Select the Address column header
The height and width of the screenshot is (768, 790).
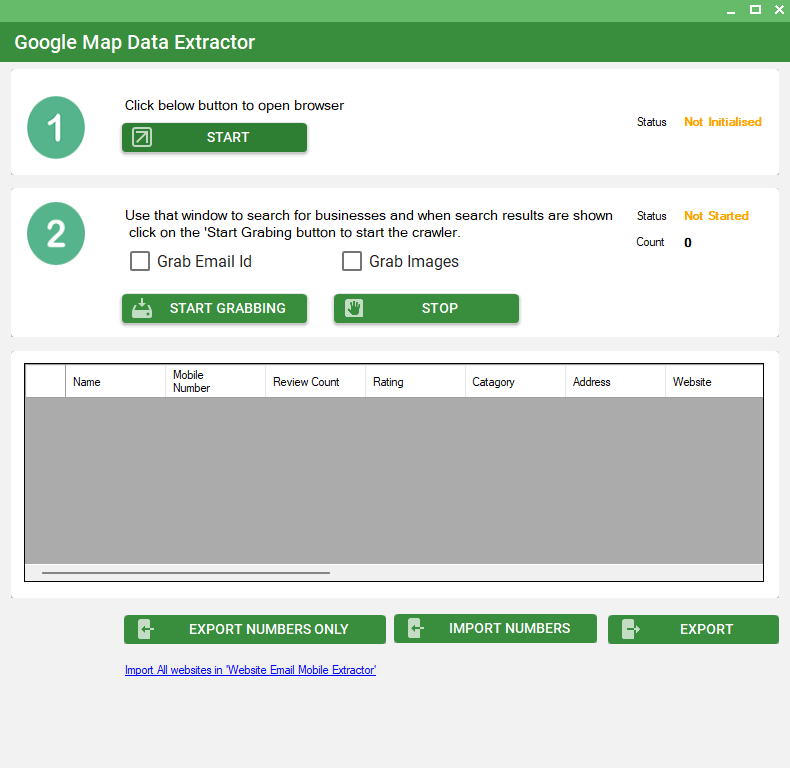(615, 382)
